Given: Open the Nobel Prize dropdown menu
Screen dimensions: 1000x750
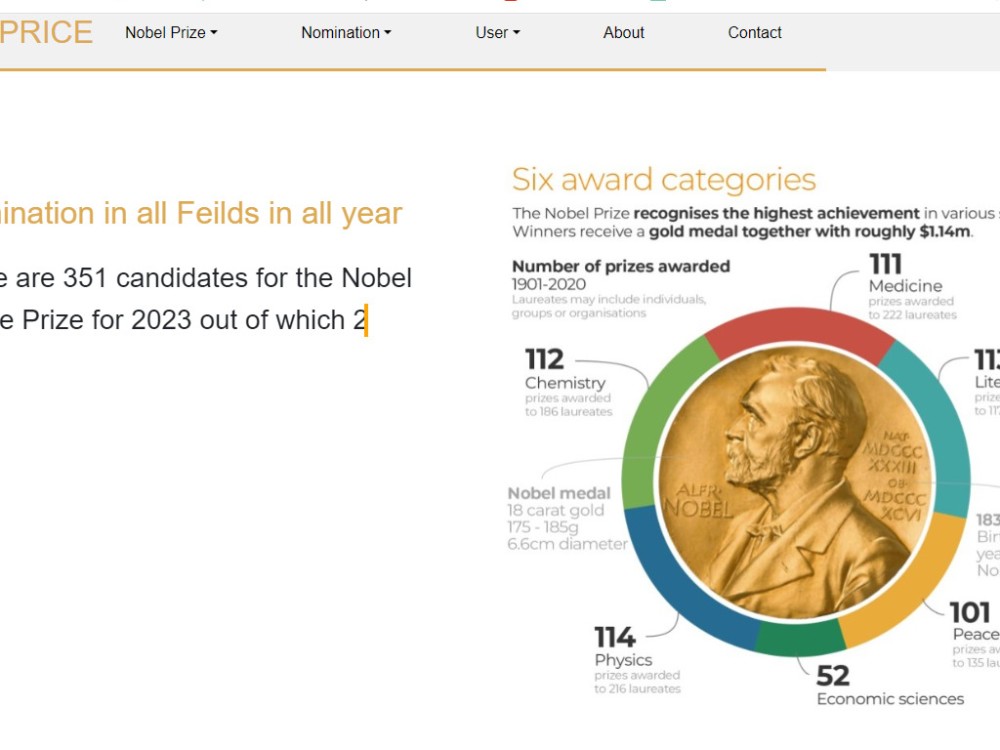Looking at the screenshot, I should point(171,33).
